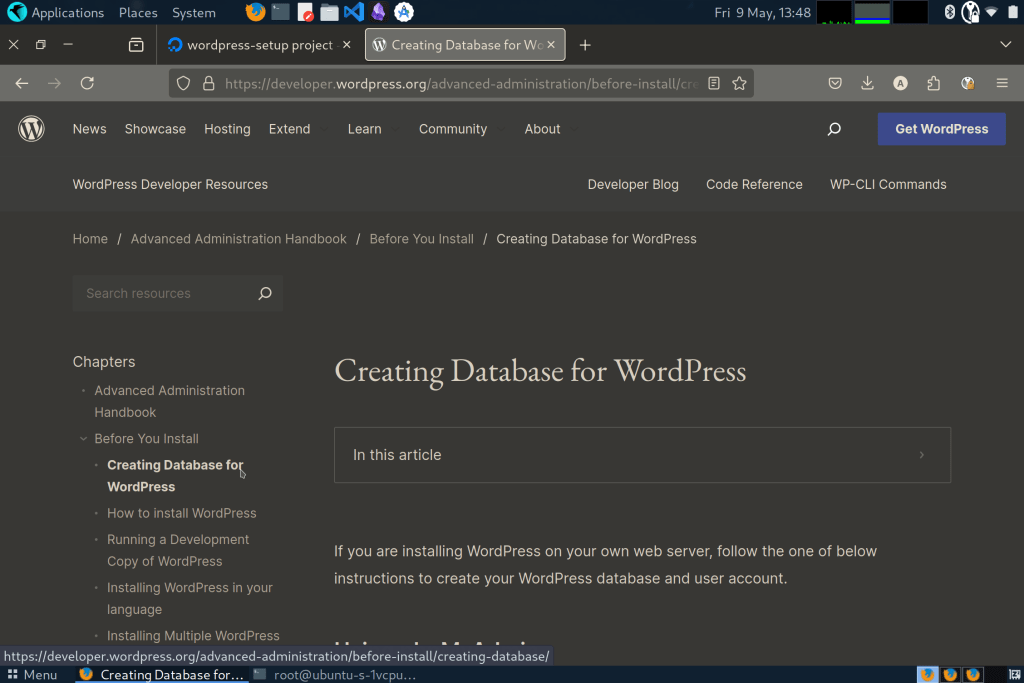The height and width of the screenshot is (683, 1024).
Task: Open the Places menu
Action: coord(138,12)
